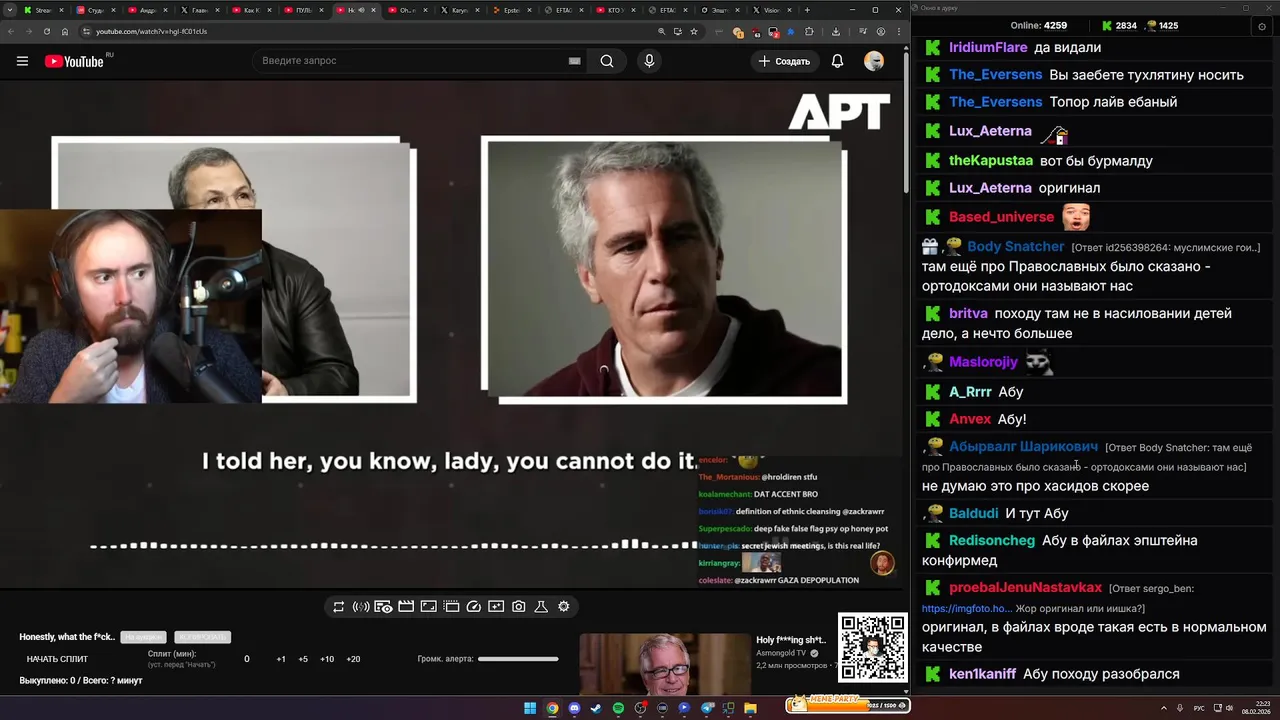Switch to the Студи browser tab
Screen dimensions: 1280x720
pyautogui.click(x=94, y=10)
